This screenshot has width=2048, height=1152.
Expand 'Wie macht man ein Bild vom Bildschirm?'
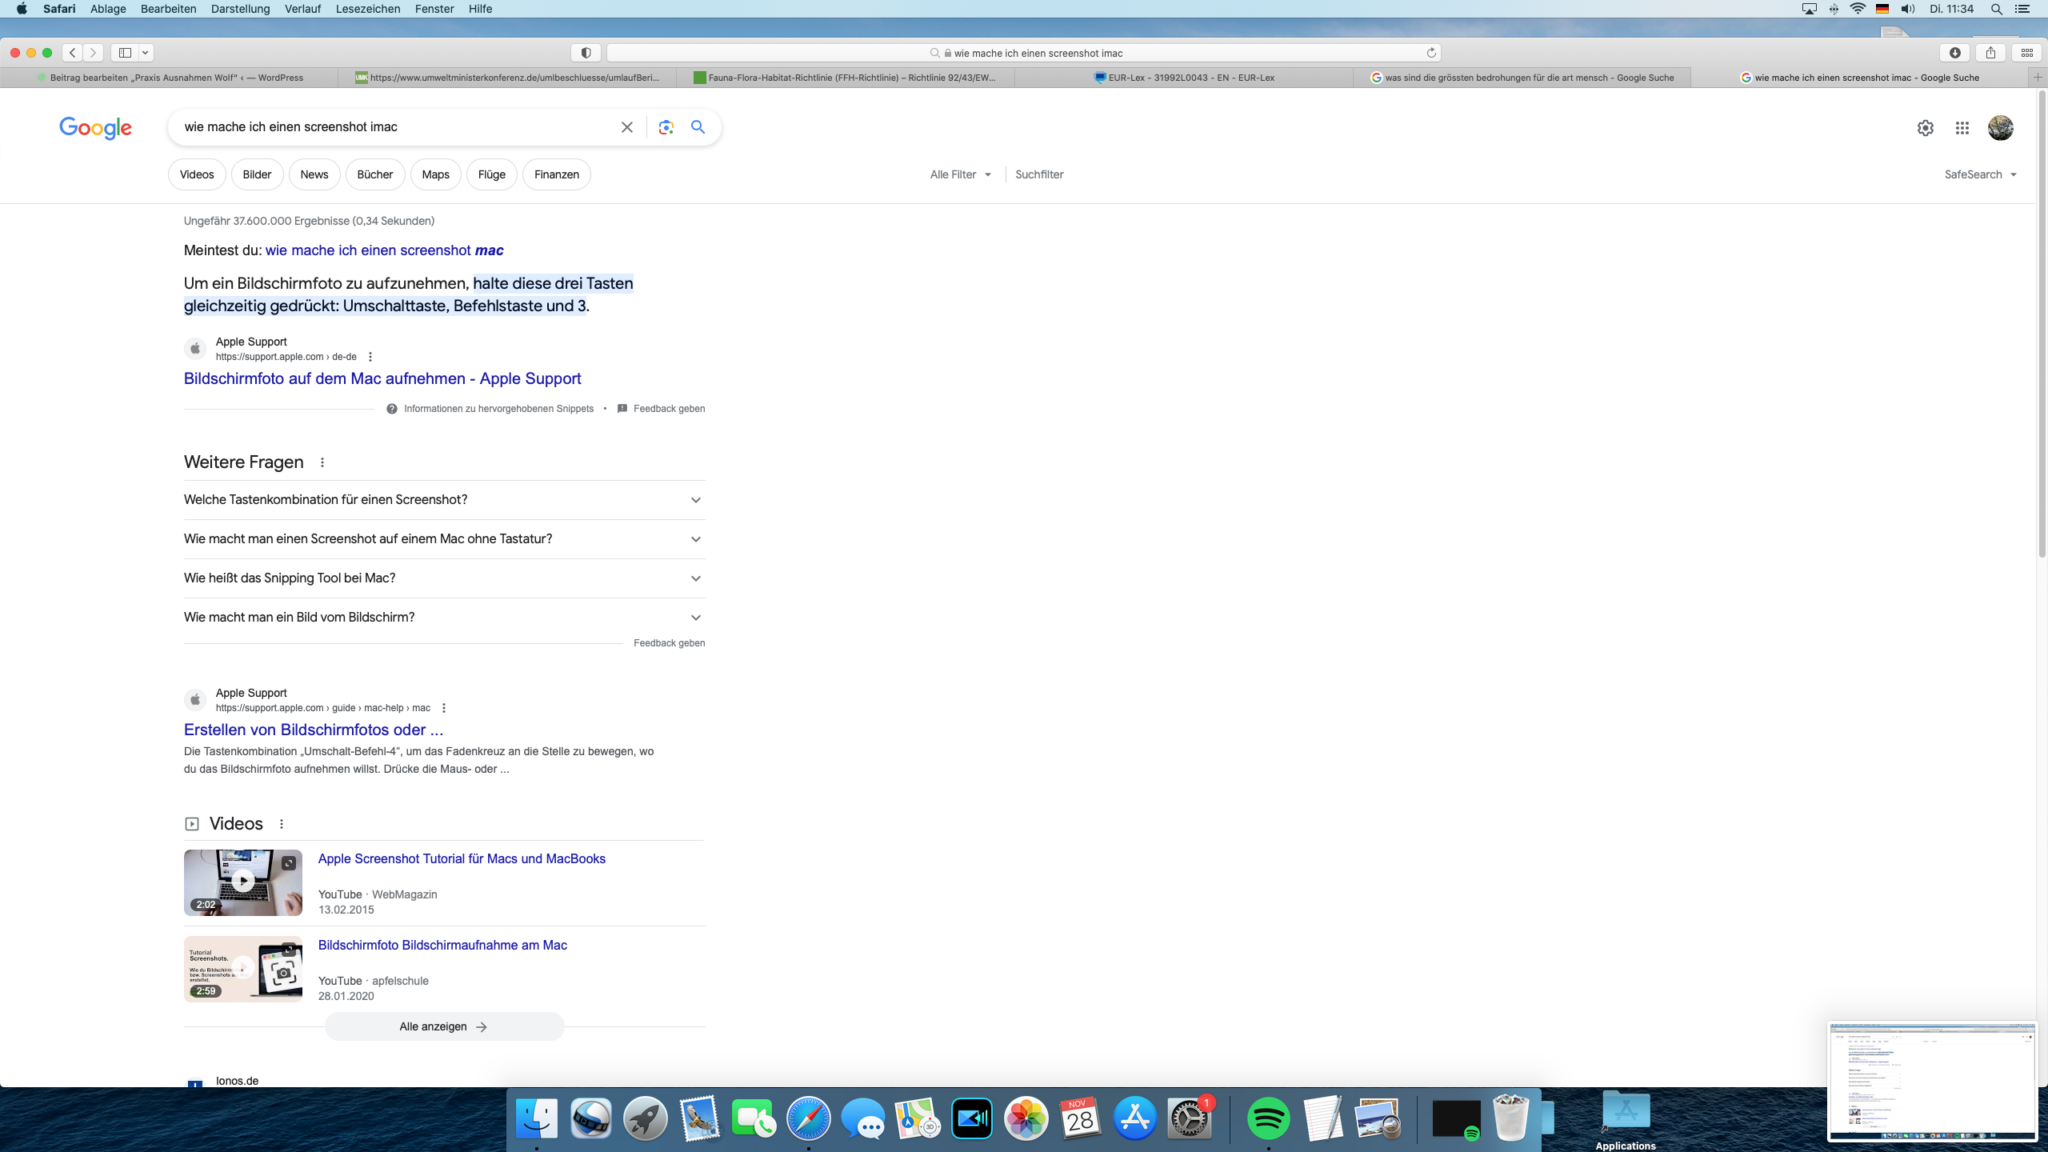[444, 617]
